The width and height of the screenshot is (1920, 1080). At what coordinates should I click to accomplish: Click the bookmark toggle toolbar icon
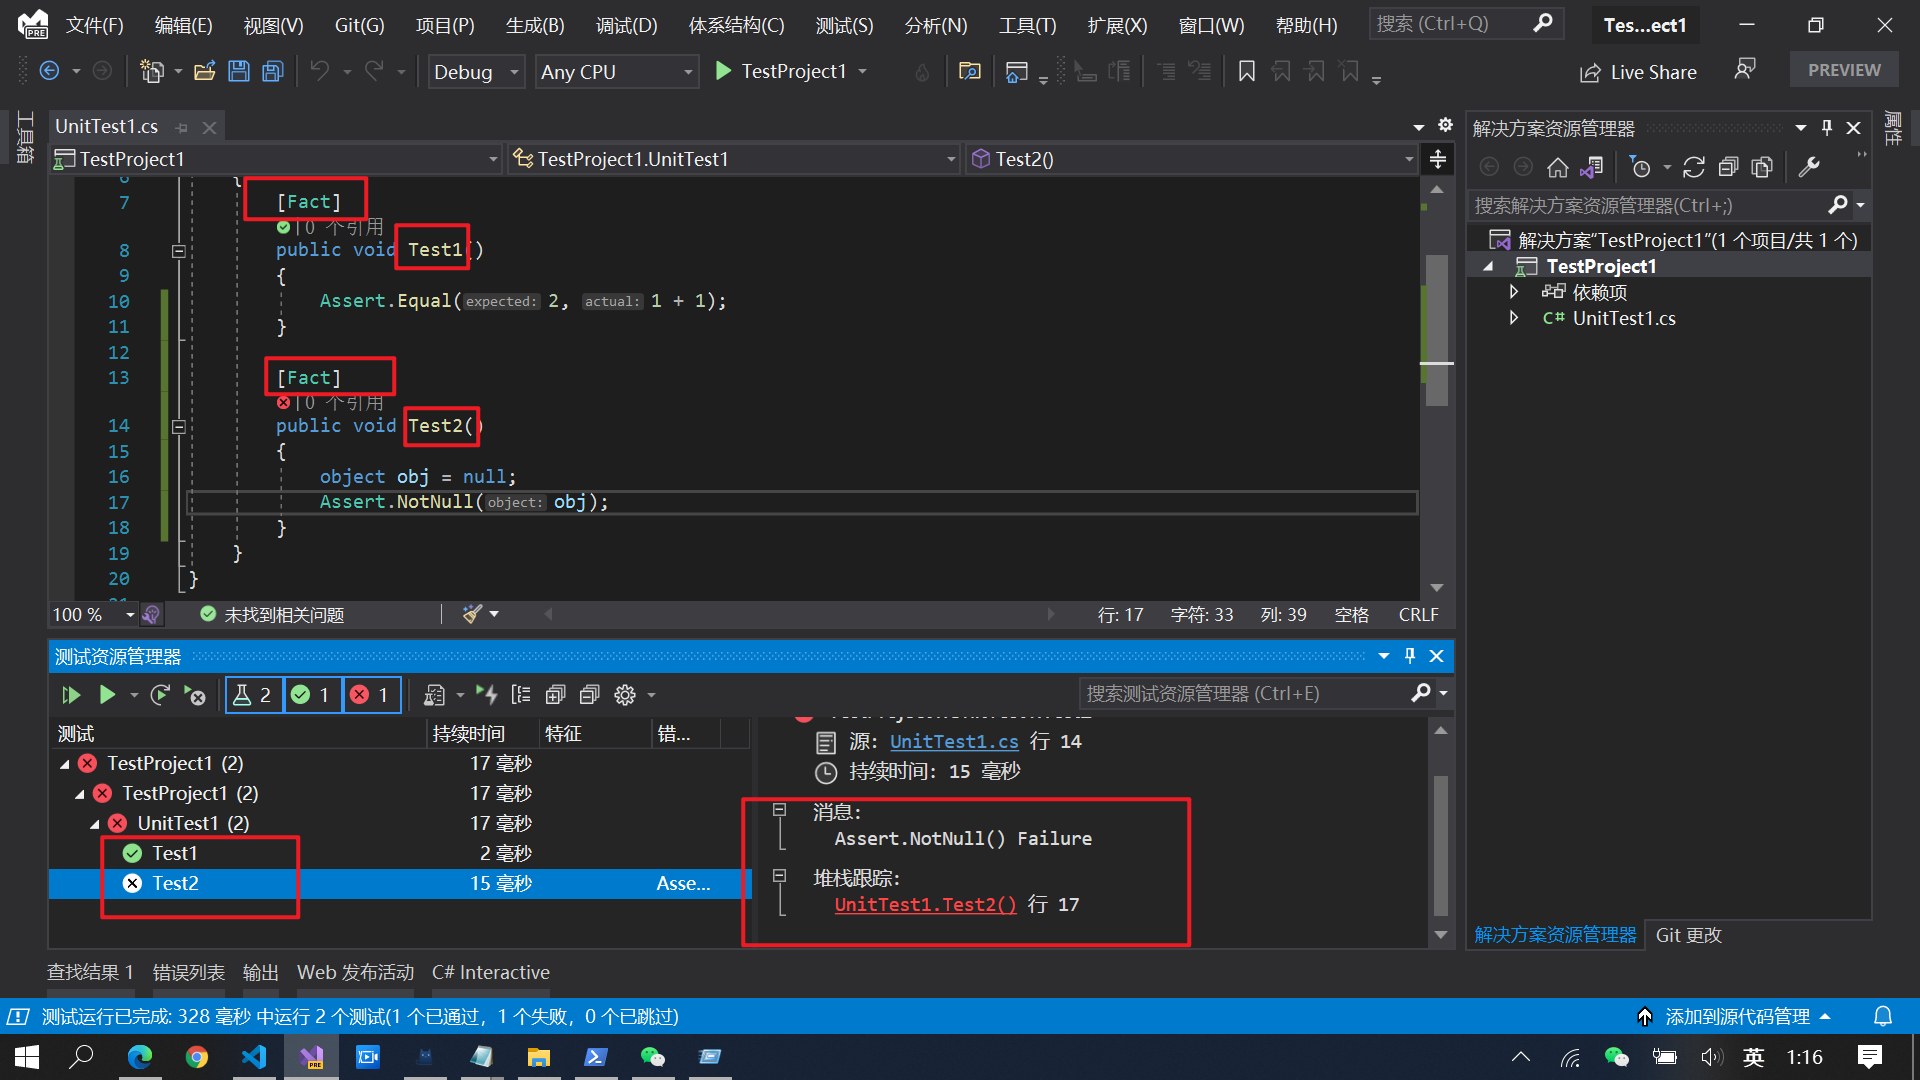[1246, 71]
